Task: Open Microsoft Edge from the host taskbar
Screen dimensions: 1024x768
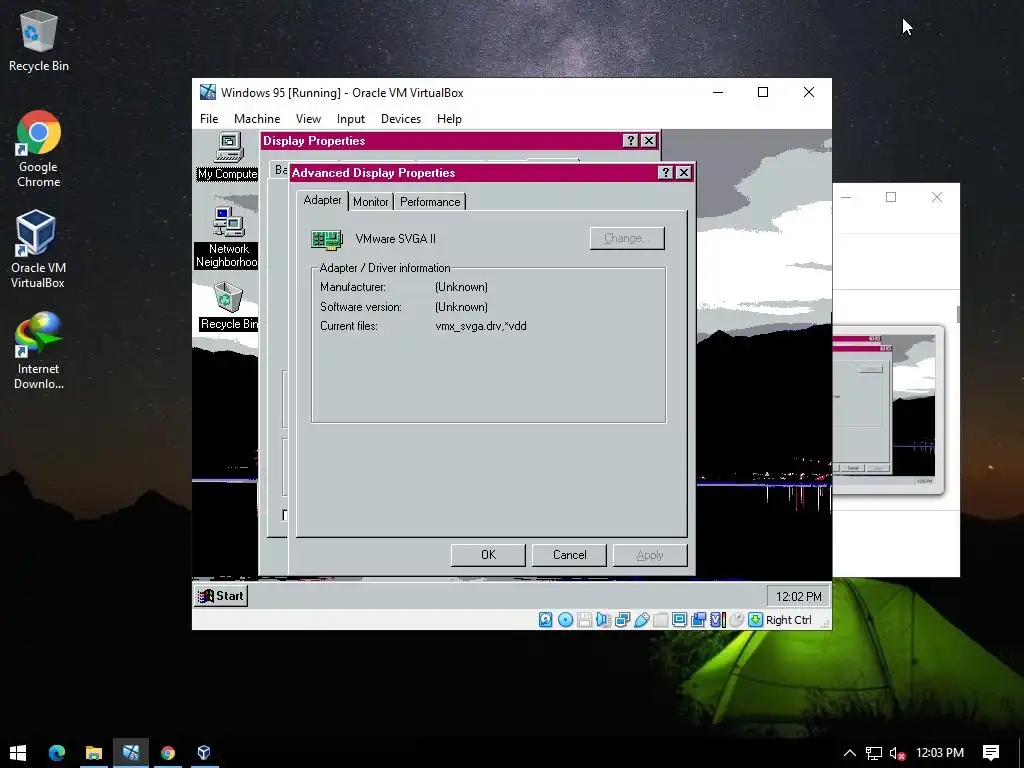Action: click(57, 752)
